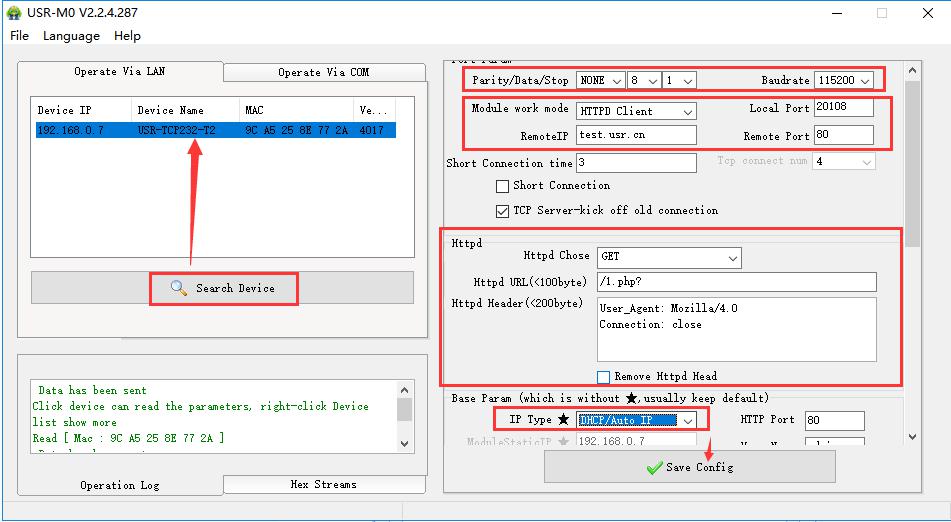
Task: Switch to Operate Via COM tab
Action: pos(324,72)
